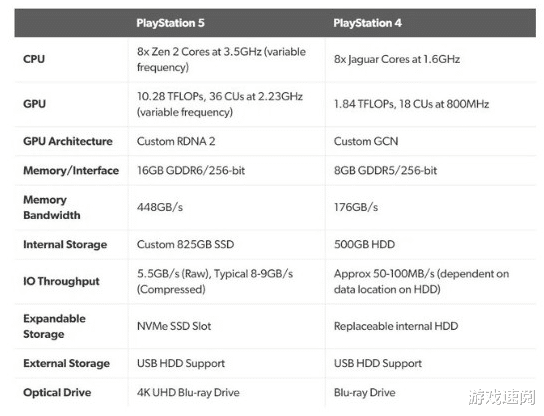Select the '176GB/s' bandwidth value
The width and height of the screenshot is (544, 416).
tap(356, 207)
